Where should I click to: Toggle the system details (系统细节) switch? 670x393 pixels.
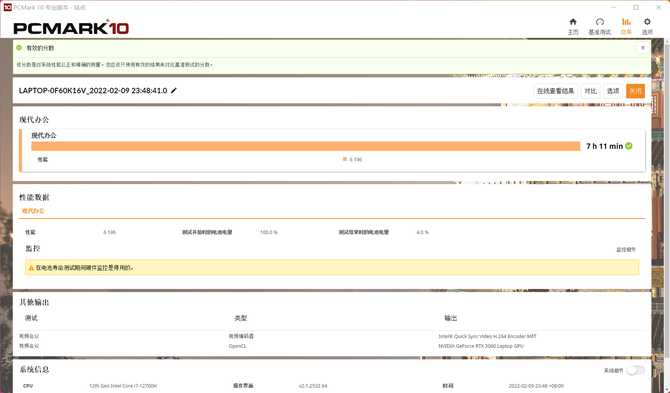(x=635, y=370)
